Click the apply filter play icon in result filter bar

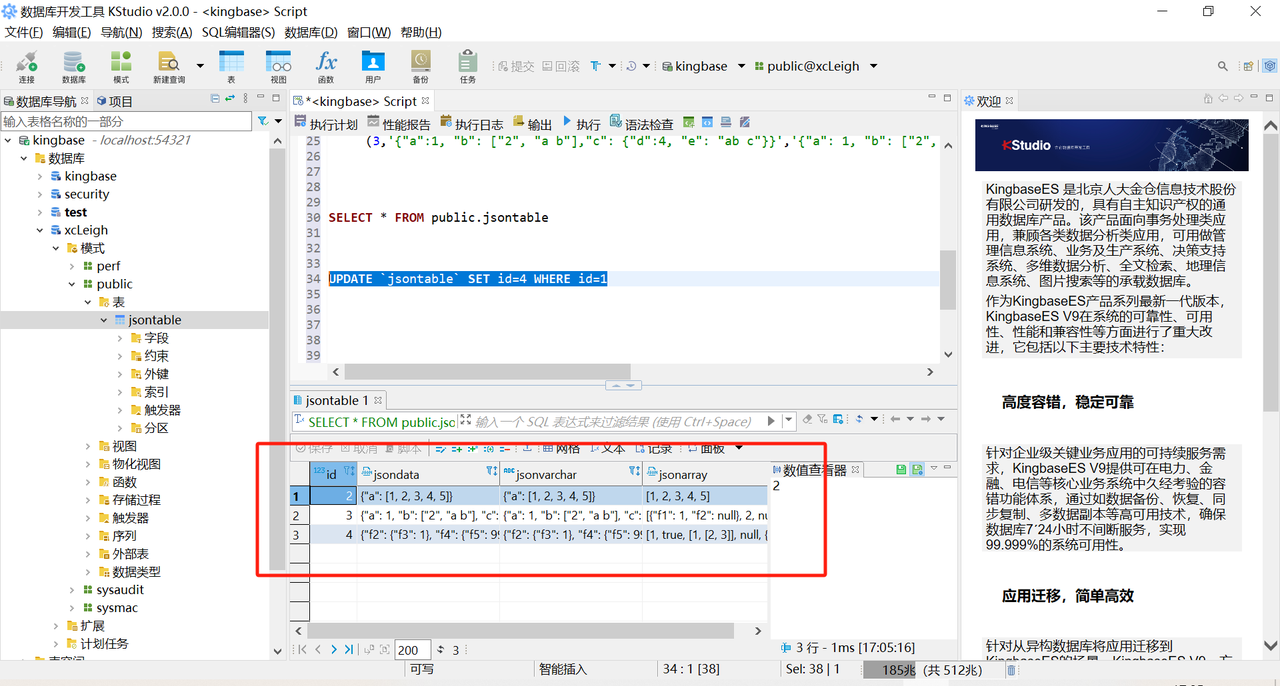pyautogui.click(x=771, y=421)
